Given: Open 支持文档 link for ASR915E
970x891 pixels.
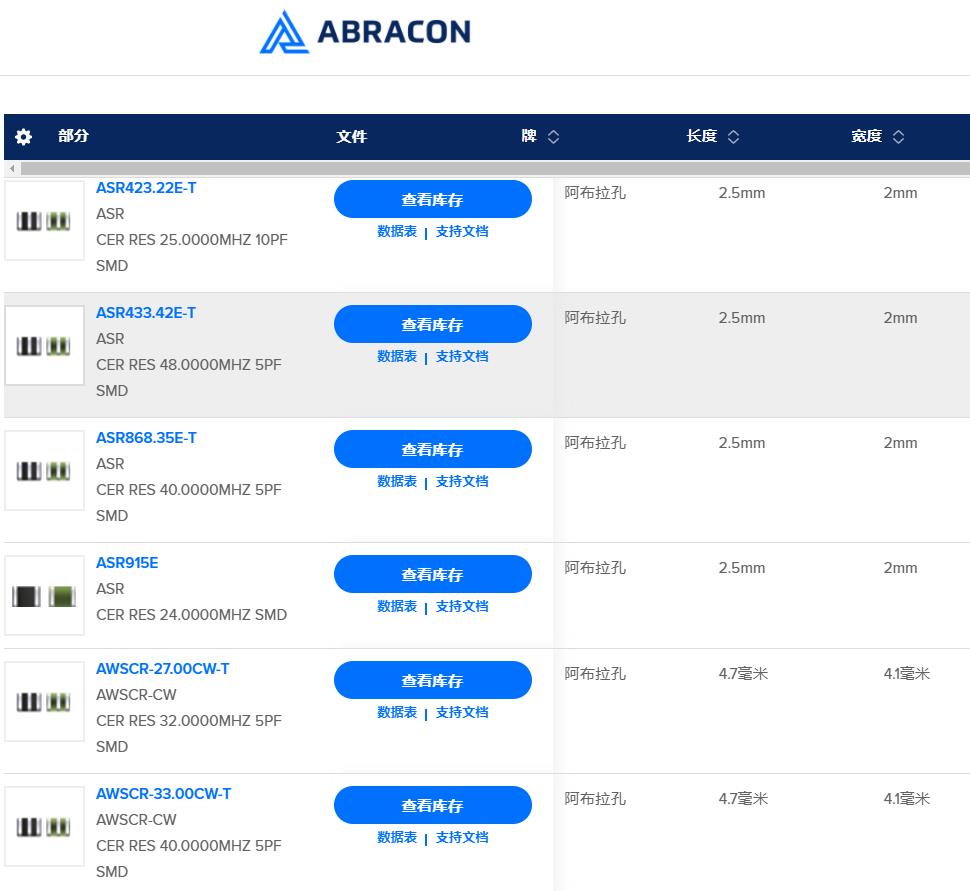Looking at the screenshot, I should (462, 606).
